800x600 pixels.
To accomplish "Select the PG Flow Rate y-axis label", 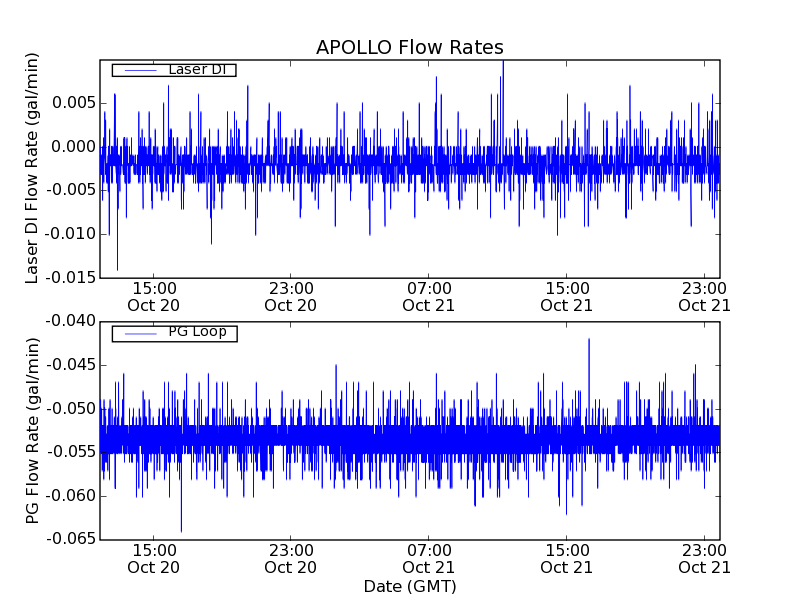I will point(33,430).
